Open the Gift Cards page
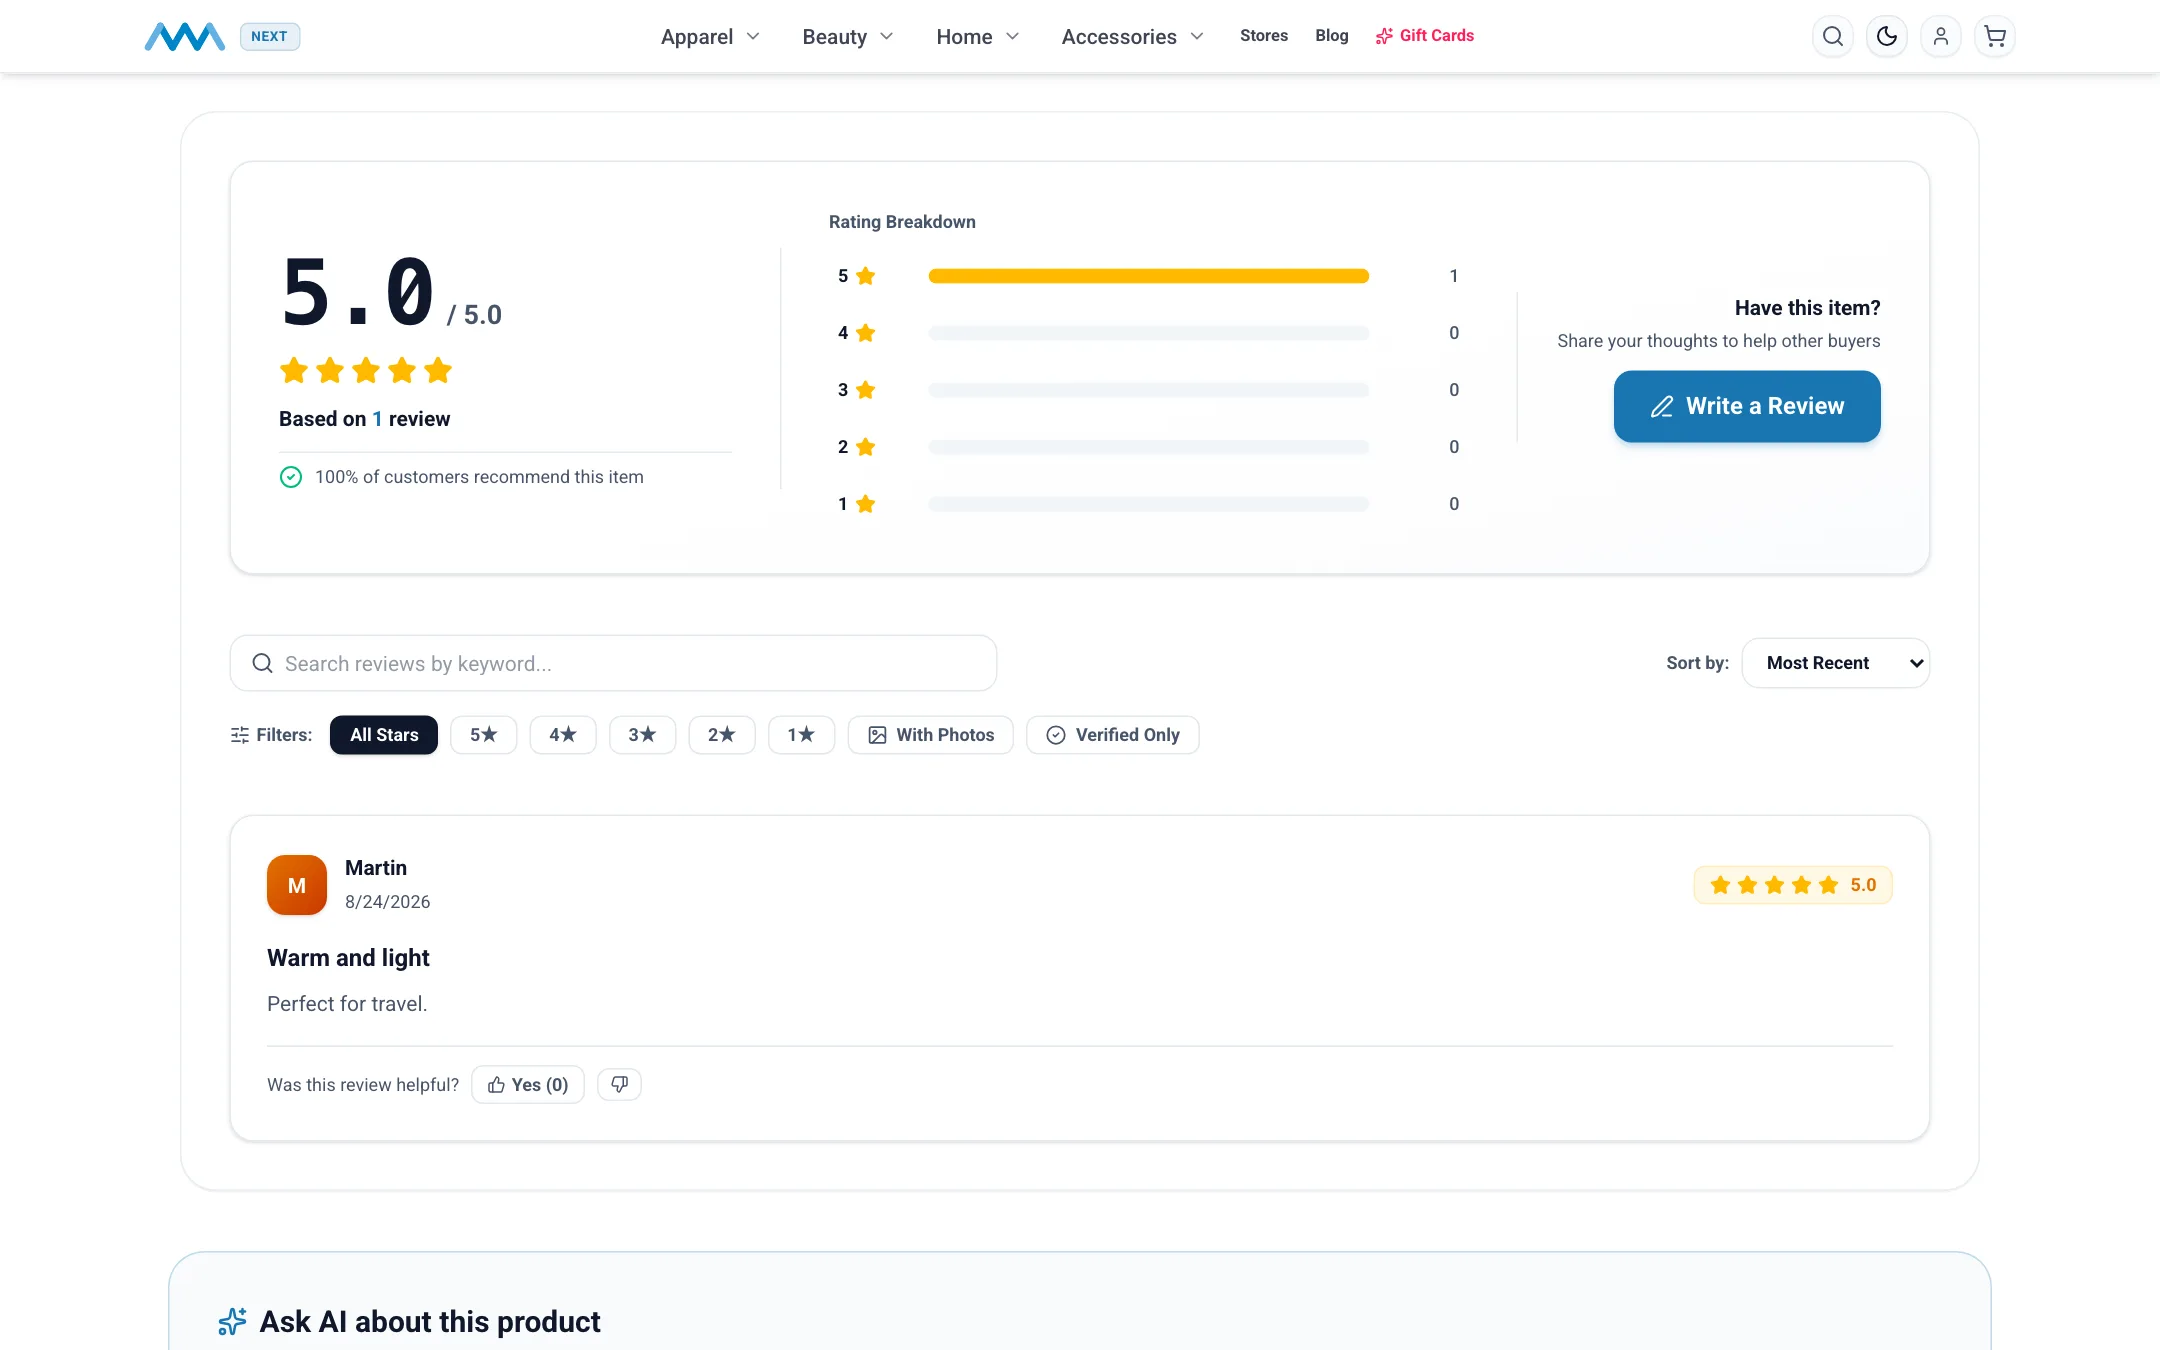2160x1350 pixels. pyautogui.click(x=1424, y=36)
